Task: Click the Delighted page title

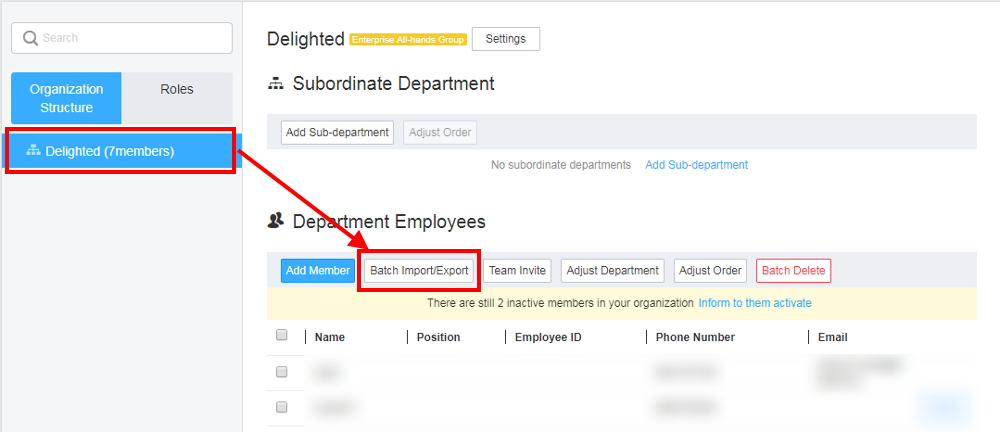Action: 305,39
